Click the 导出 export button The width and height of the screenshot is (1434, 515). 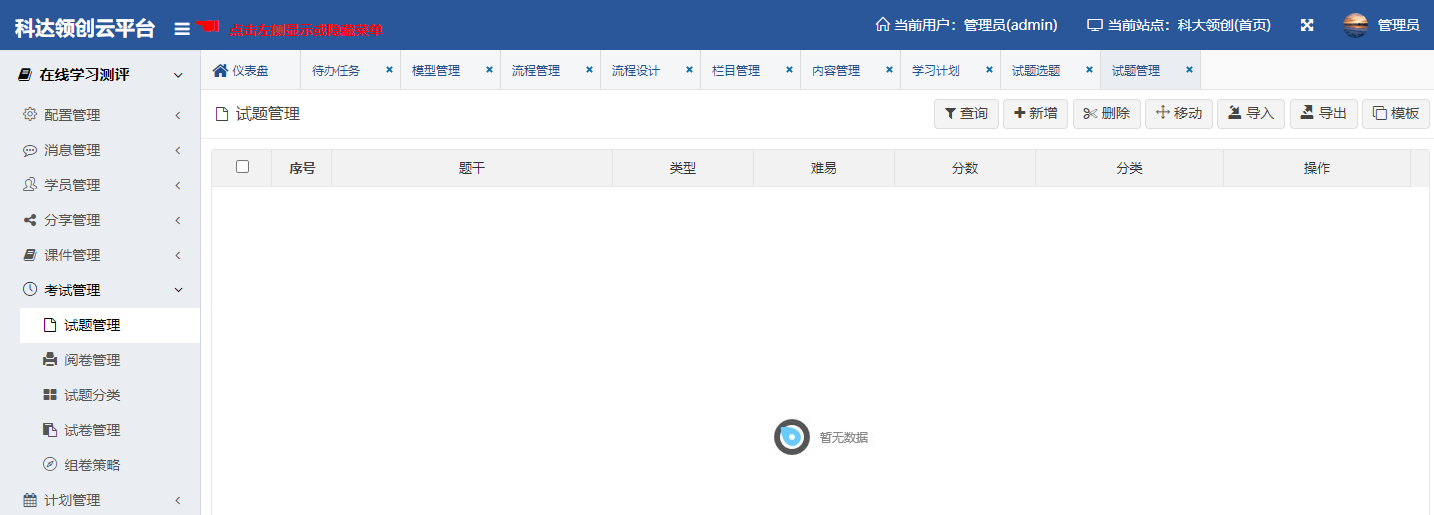(1324, 114)
